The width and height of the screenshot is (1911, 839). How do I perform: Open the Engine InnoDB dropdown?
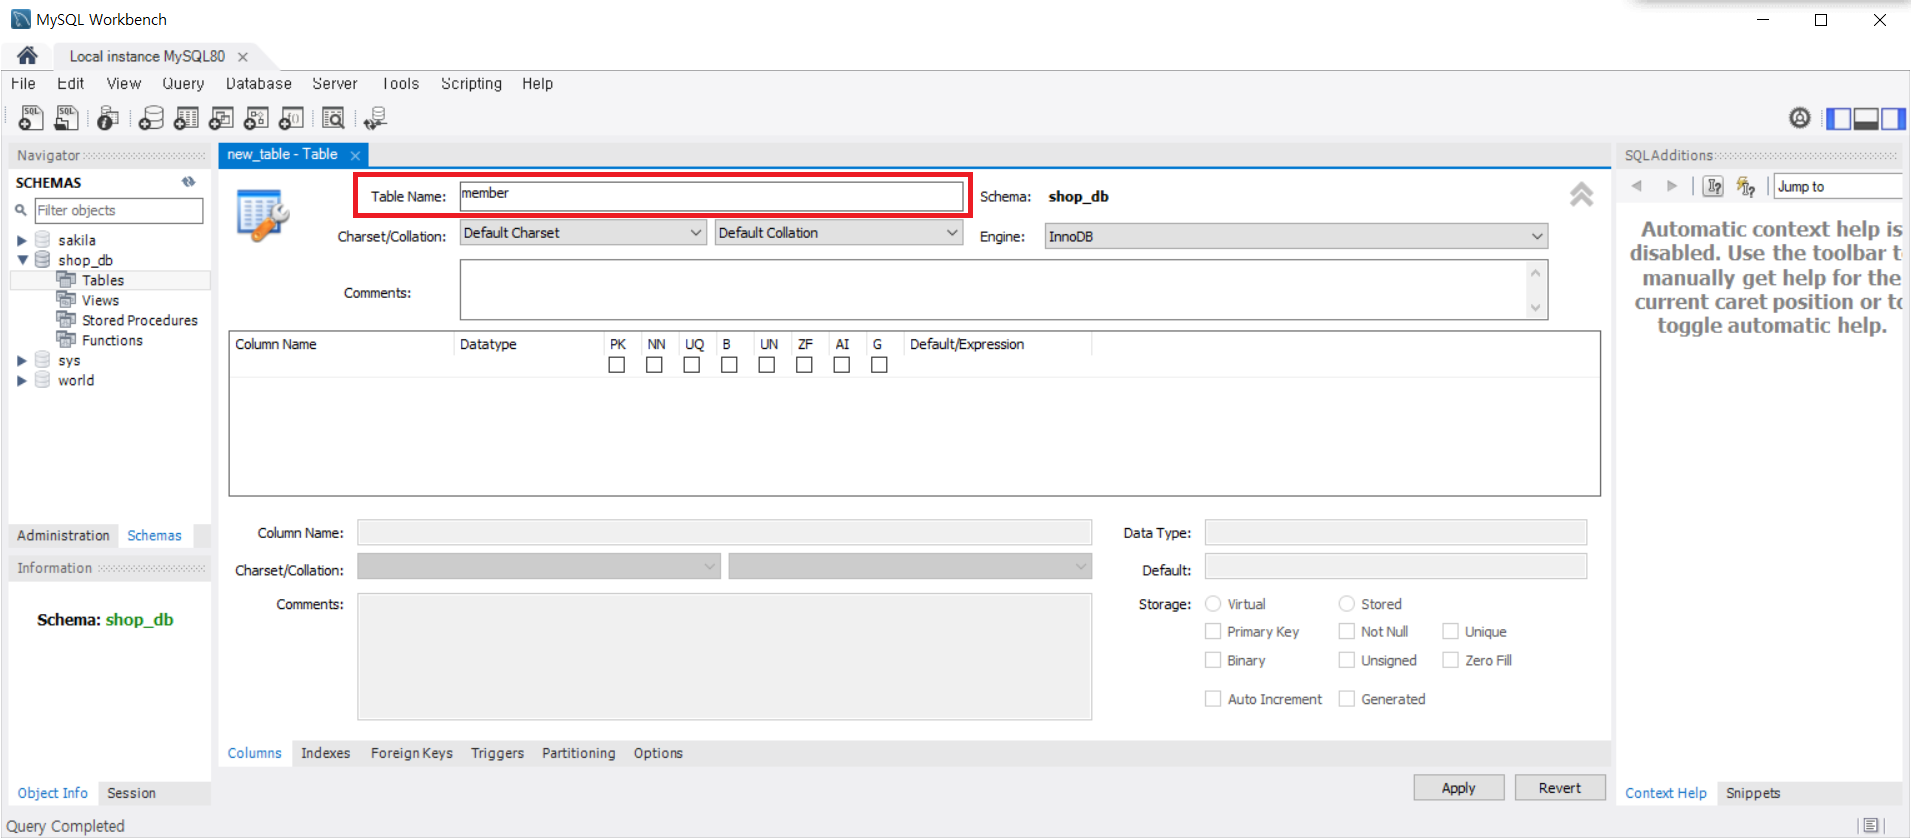pos(1296,236)
